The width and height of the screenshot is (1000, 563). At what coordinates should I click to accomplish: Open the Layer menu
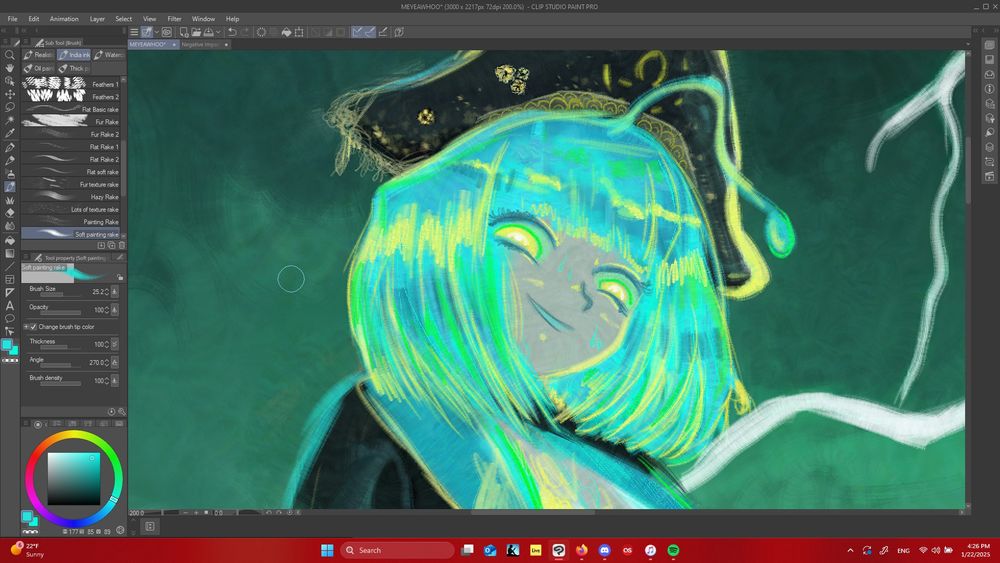tap(97, 19)
